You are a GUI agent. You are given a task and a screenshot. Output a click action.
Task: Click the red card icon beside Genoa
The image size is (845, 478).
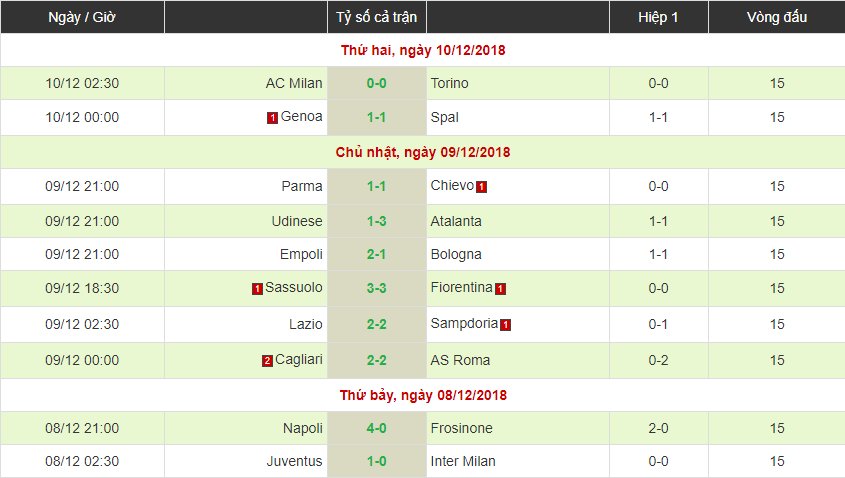click(x=272, y=118)
